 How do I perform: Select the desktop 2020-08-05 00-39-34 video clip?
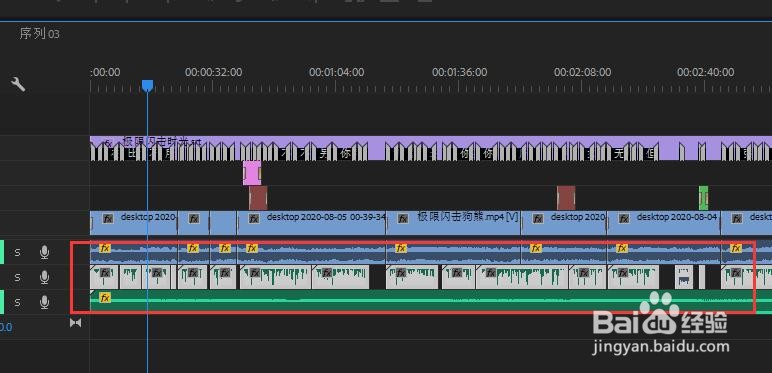coord(312,223)
